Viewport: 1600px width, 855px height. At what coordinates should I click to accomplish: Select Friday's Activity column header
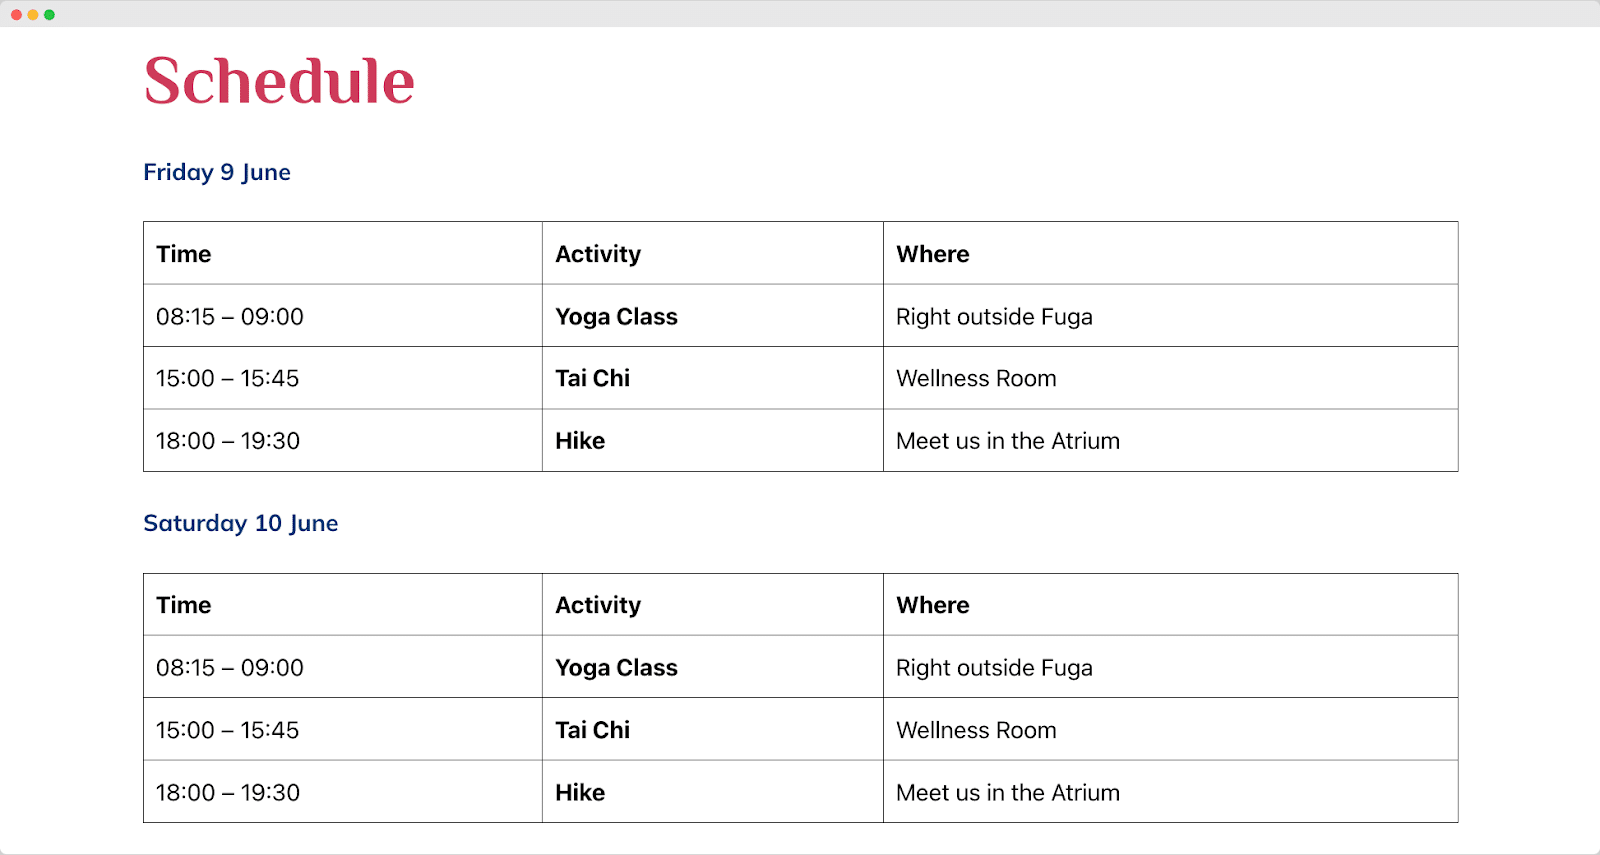(713, 254)
